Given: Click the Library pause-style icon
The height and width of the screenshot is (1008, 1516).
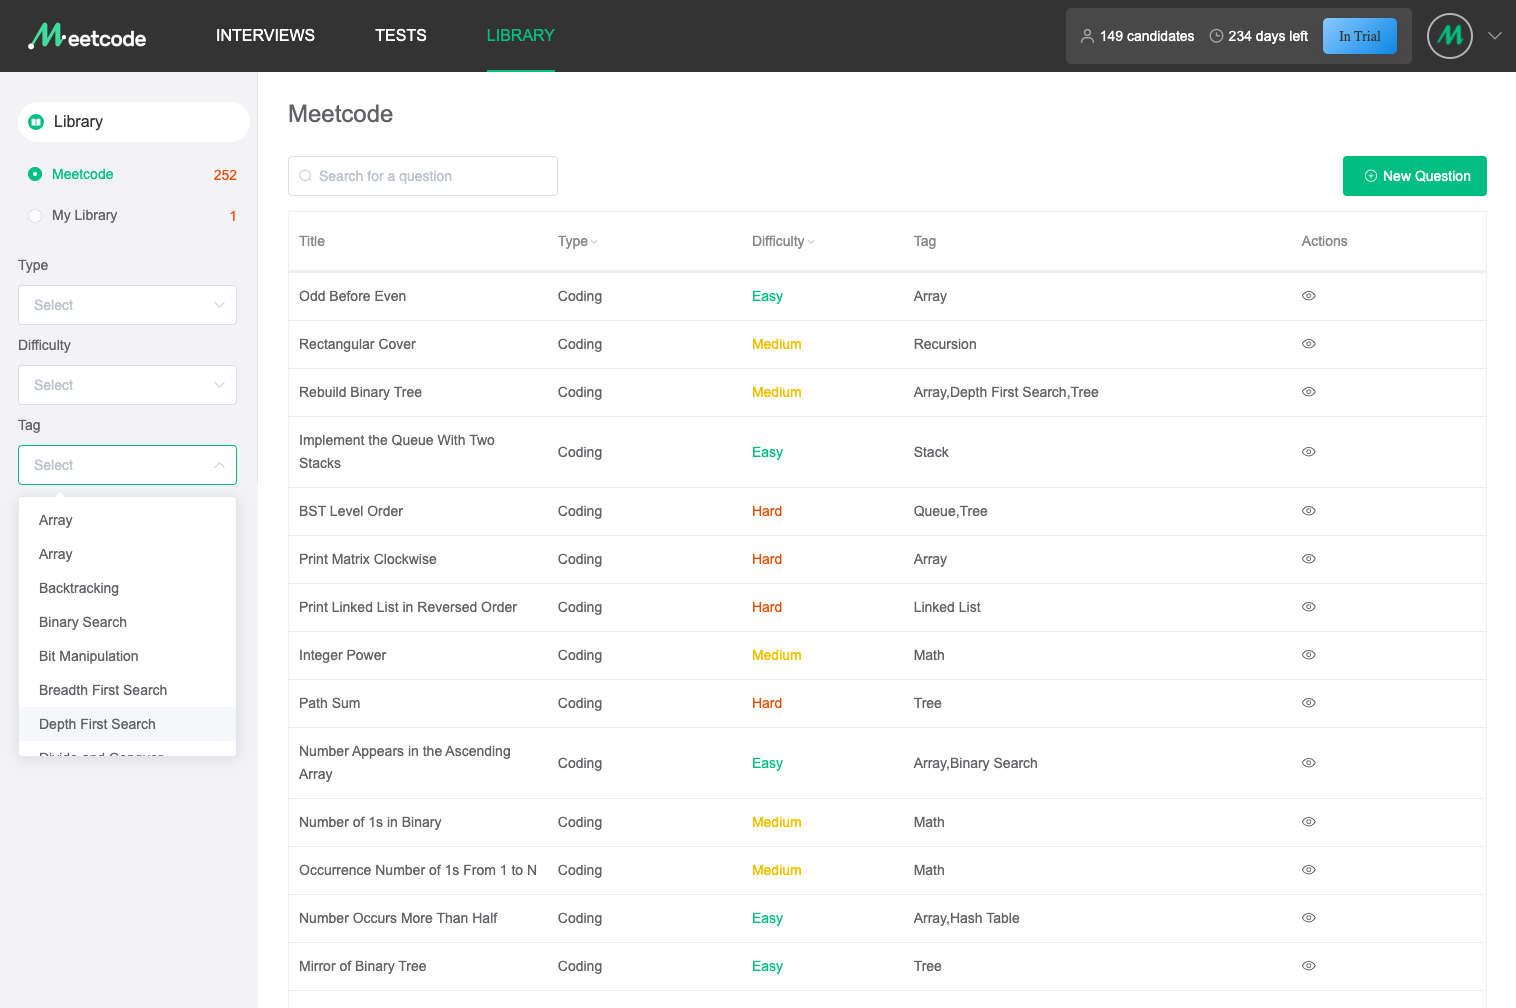Looking at the screenshot, I should (36, 122).
